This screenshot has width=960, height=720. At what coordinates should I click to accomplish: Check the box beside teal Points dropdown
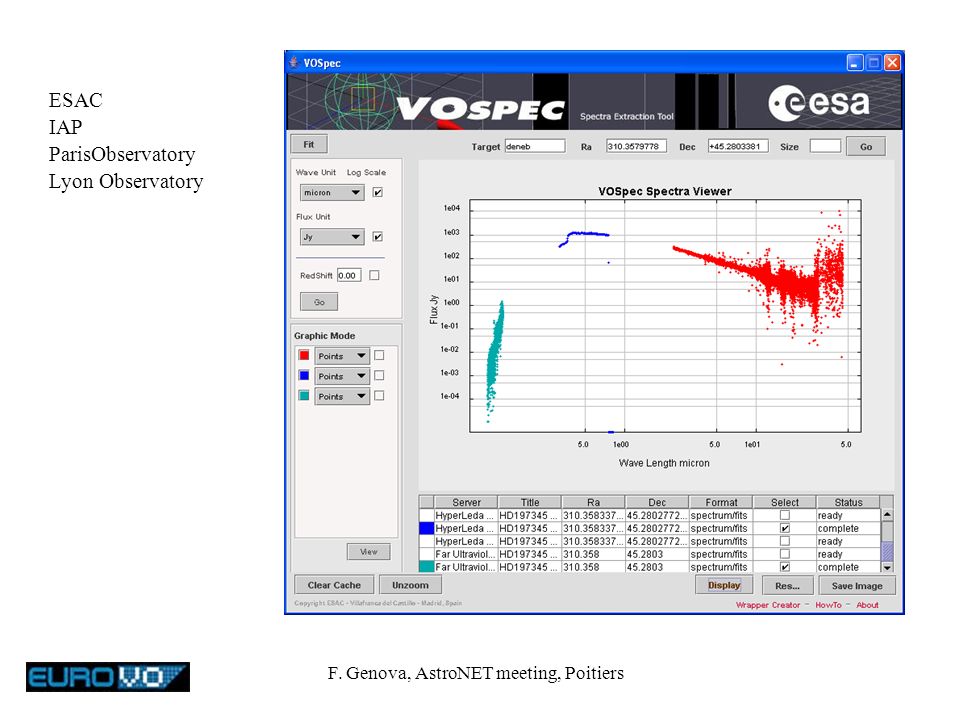click(x=379, y=396)
